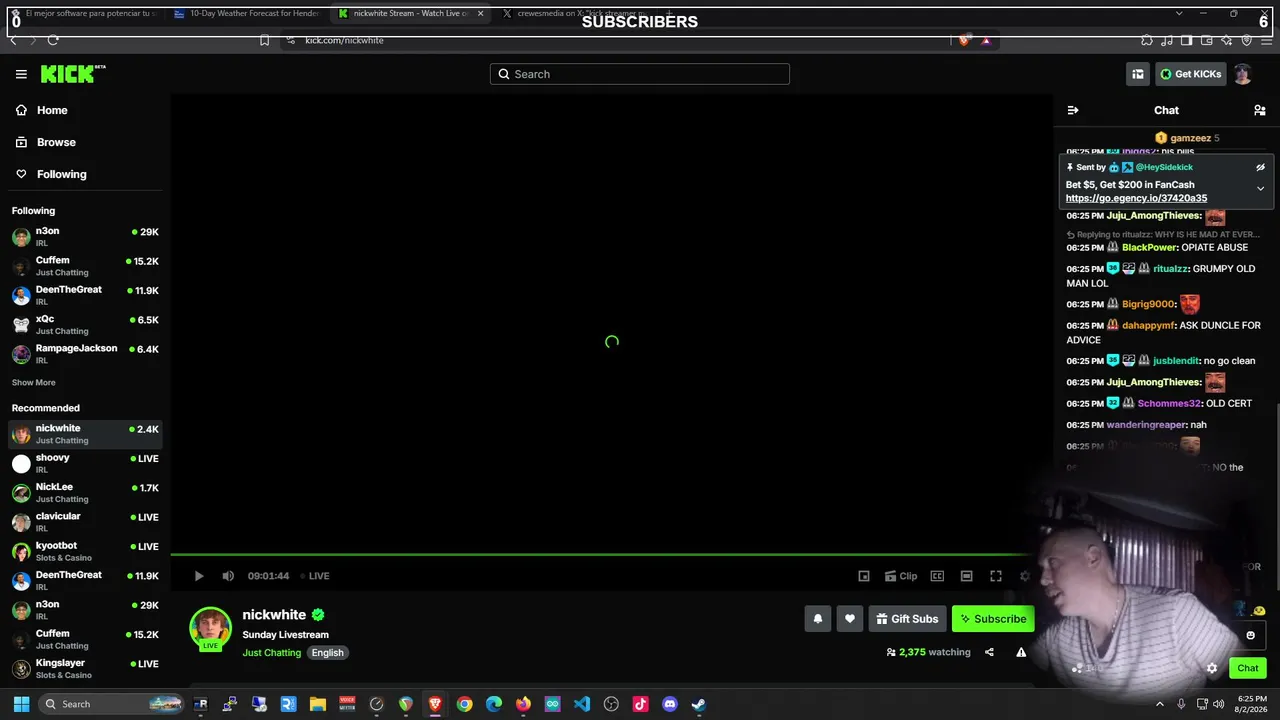The image size is (1280, 720).
Task: Open Brave browser main menu
Action: point(1266,40)
